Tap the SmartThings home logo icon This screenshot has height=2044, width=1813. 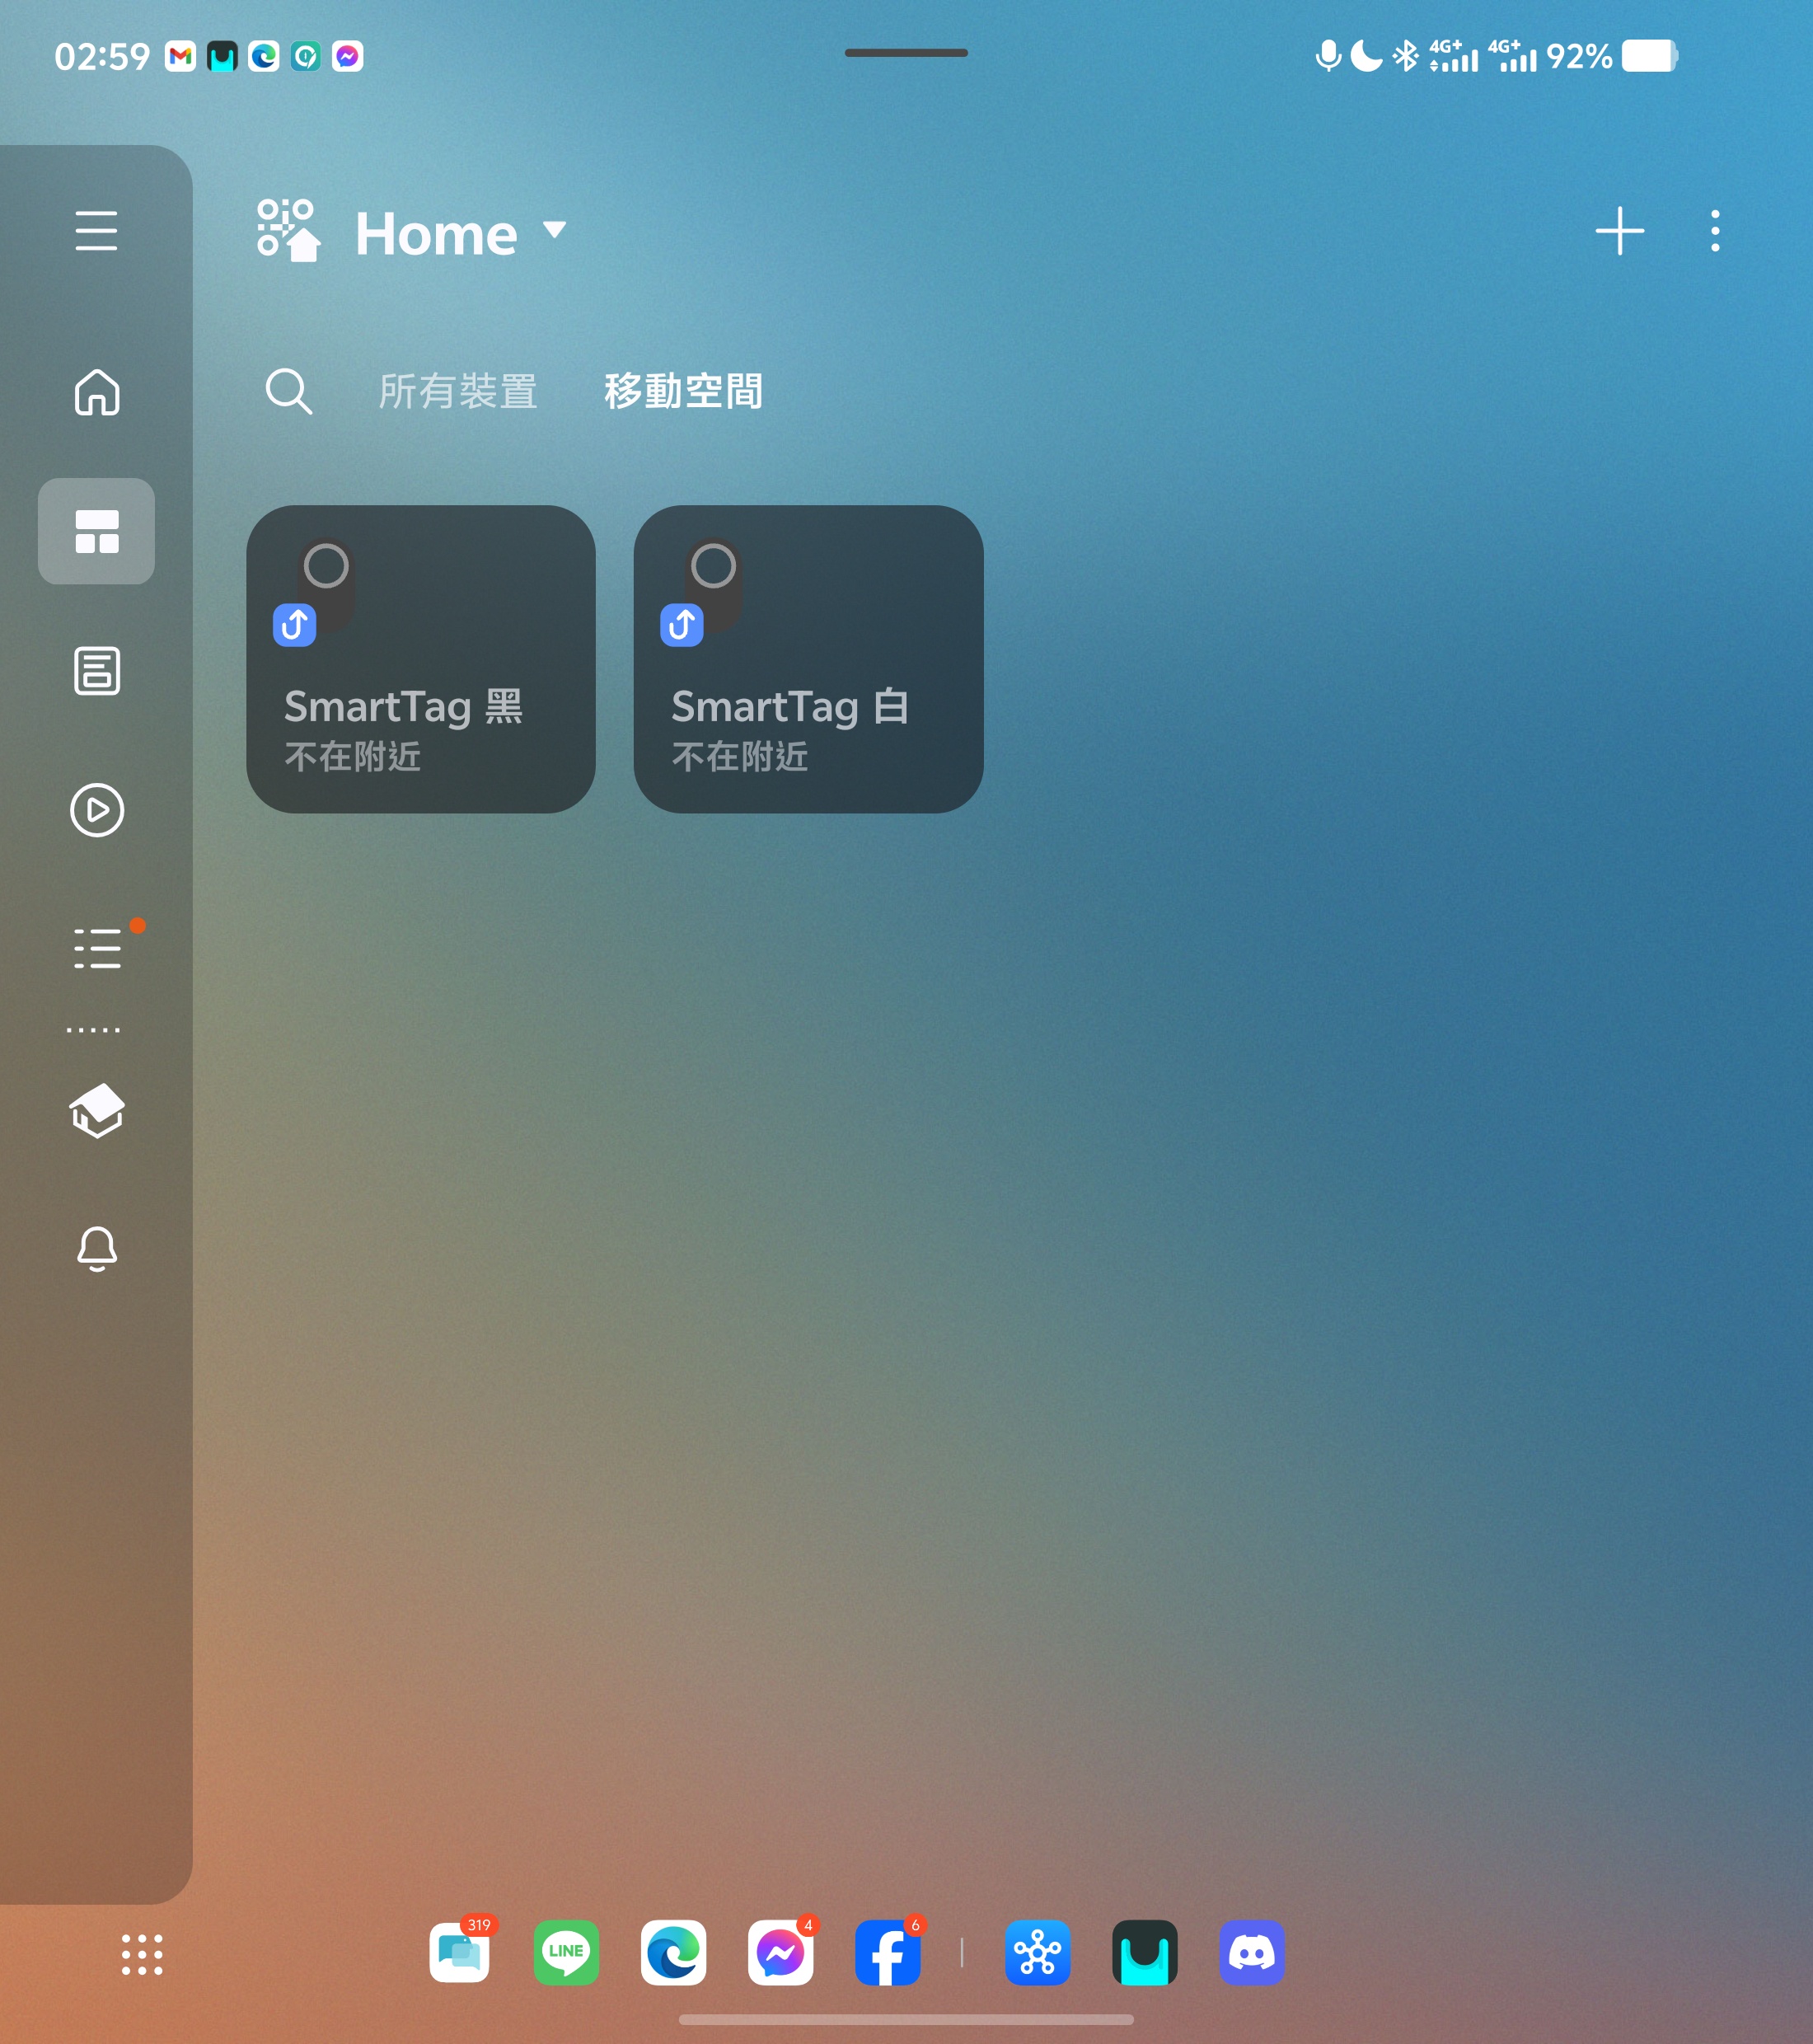288,231
